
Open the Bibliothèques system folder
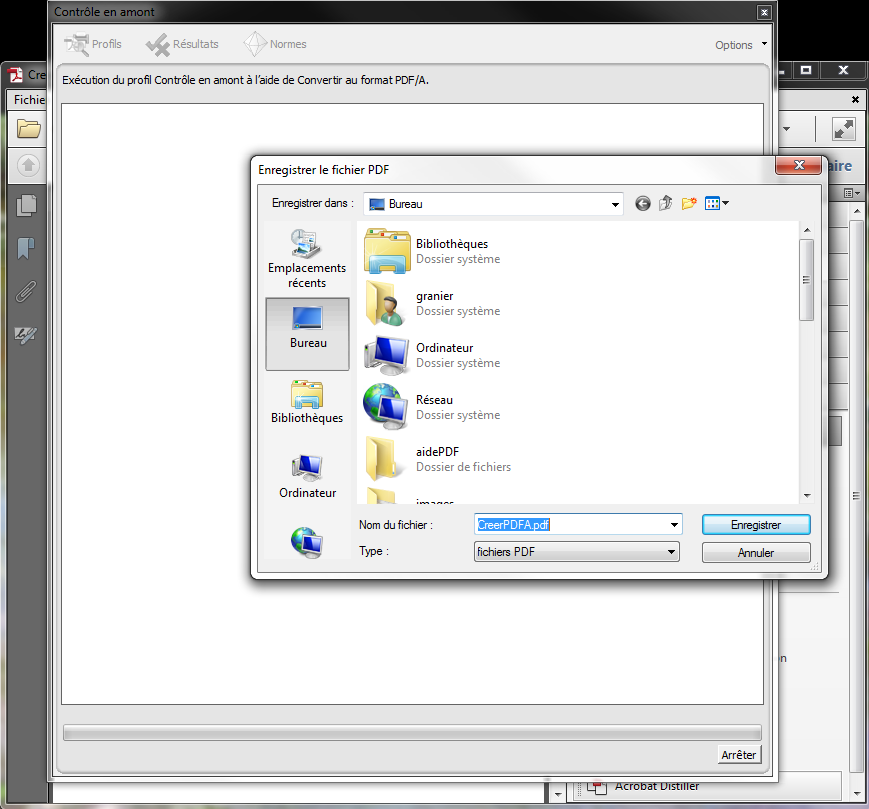[451, 250]
